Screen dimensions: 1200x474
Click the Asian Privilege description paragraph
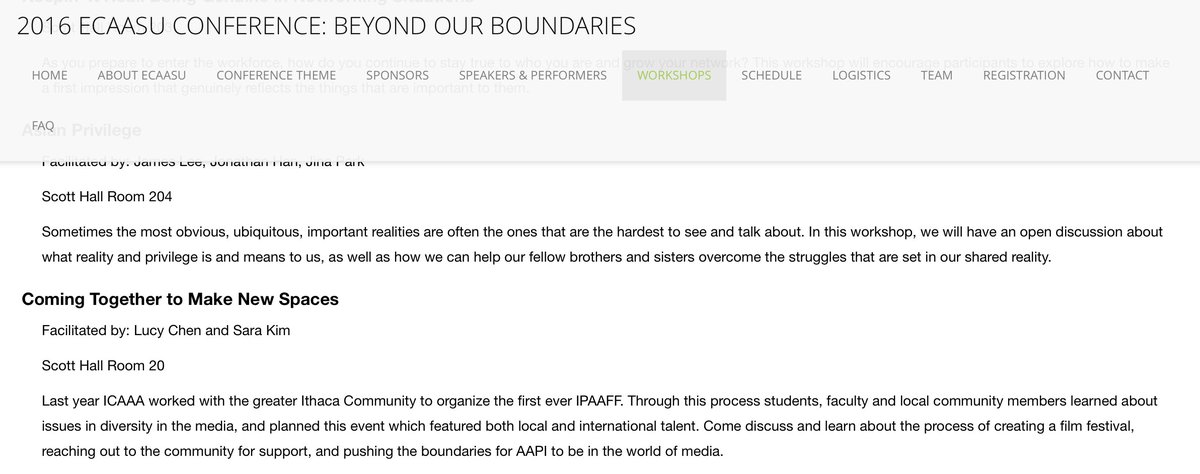tap(602, 244)
